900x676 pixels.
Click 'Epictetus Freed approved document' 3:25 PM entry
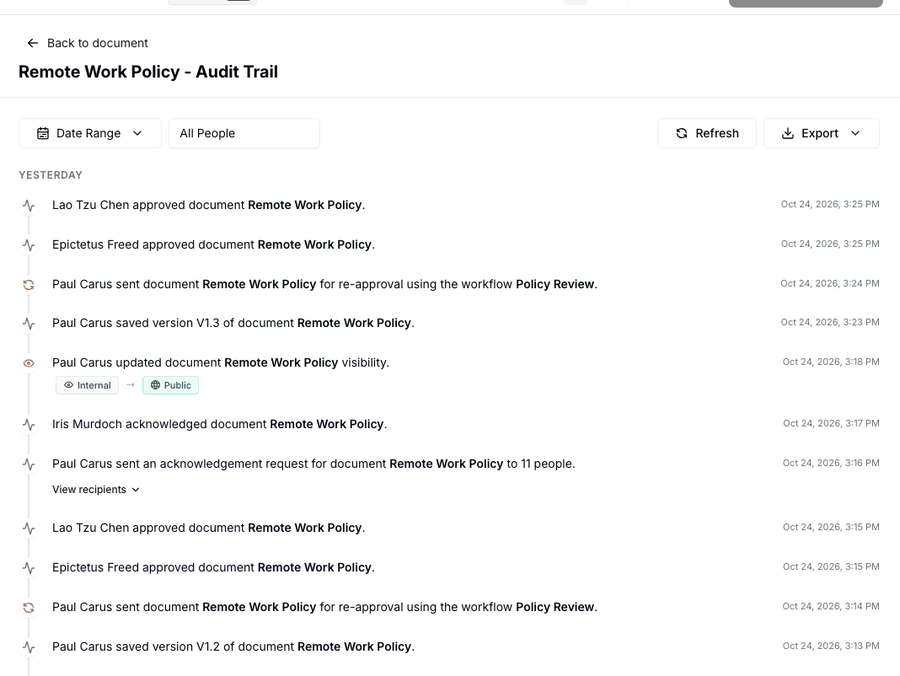tap(214, 244)
